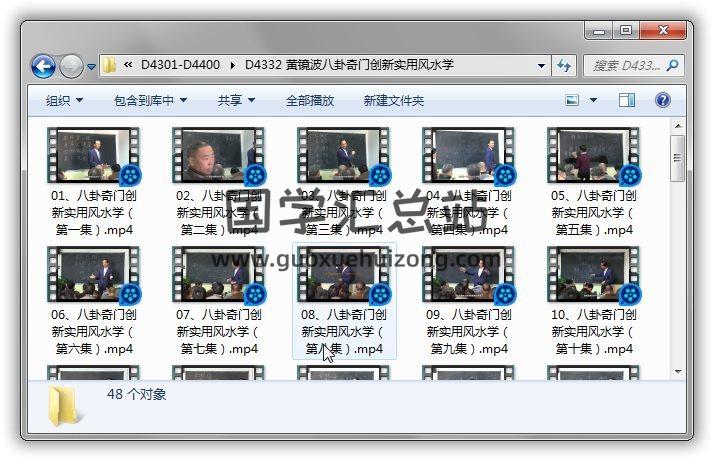Close the Explorer window
This screenshot has height=461, width=714.
(663, 31)
